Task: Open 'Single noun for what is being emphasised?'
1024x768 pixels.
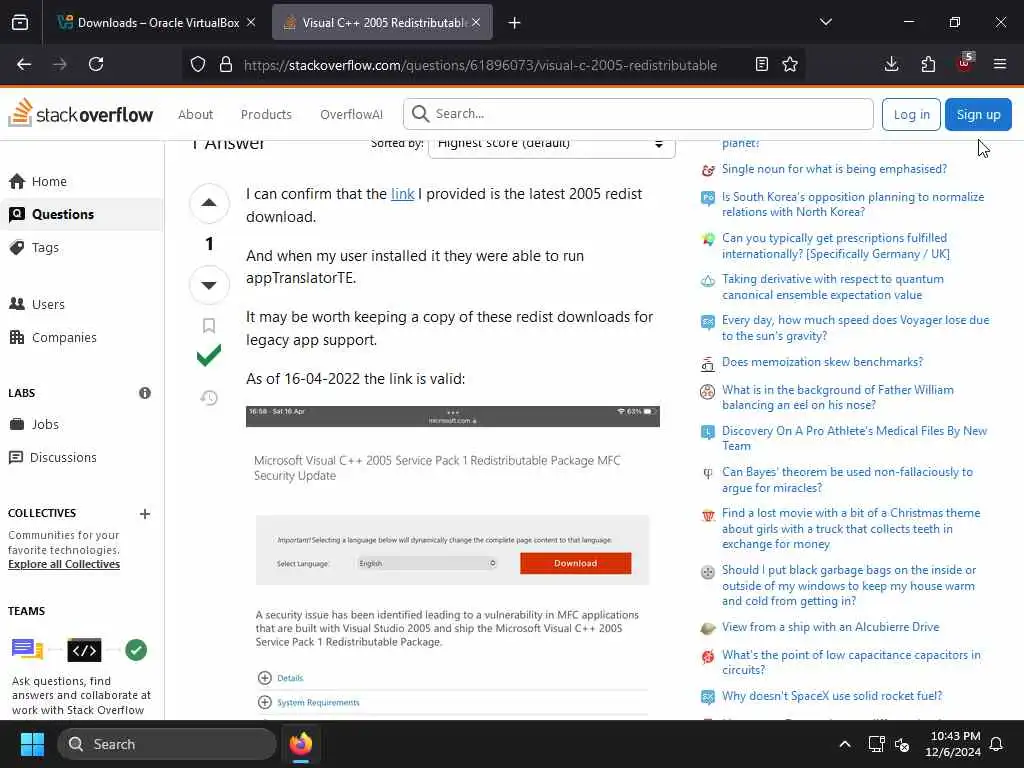Action: (x=834, y=169)
